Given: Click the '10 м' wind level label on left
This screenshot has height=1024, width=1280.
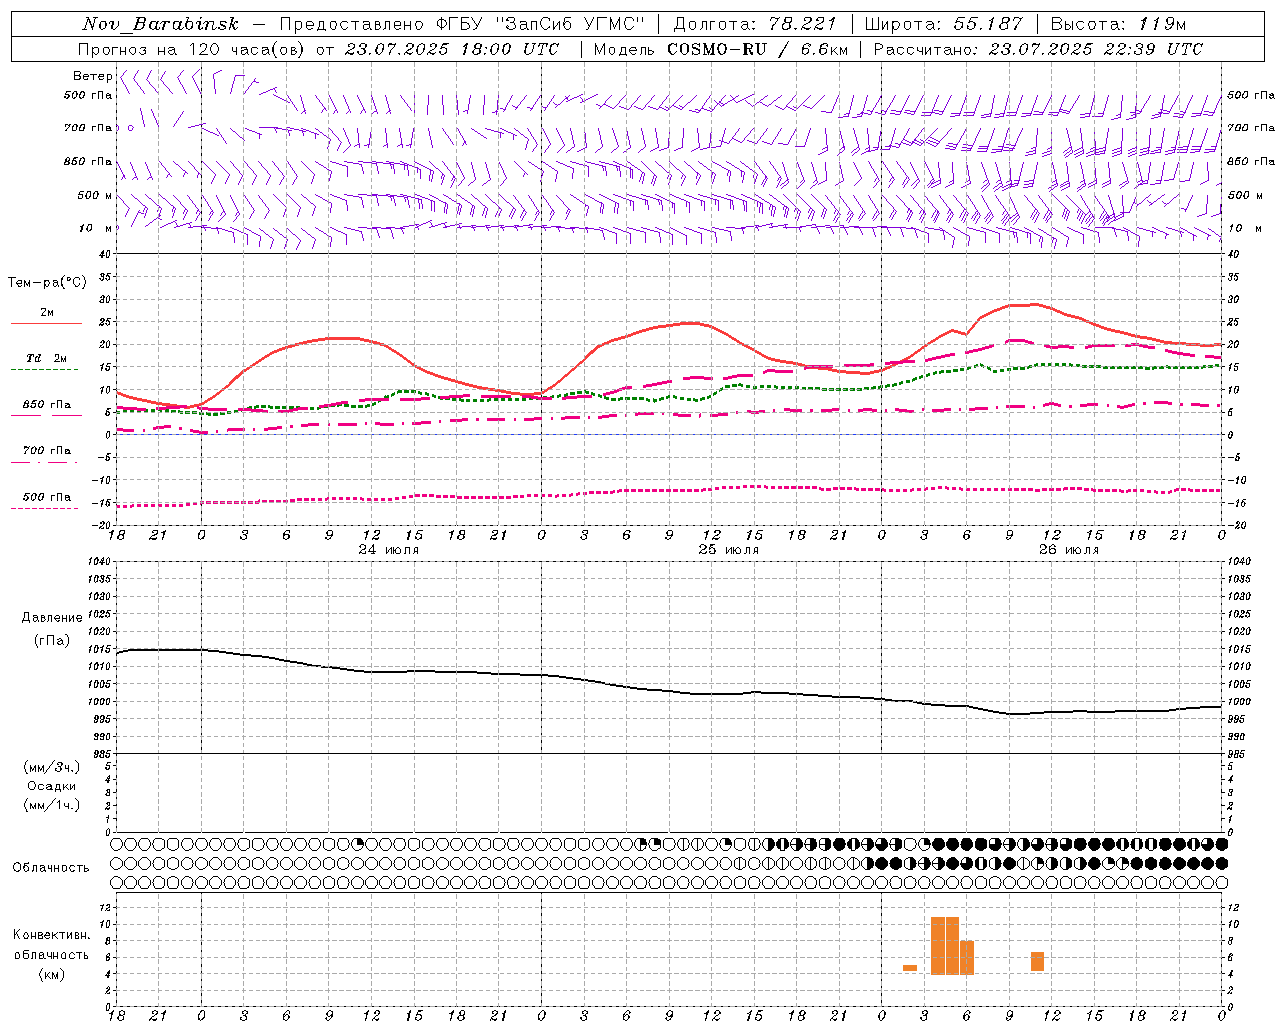Looking at the screenshot, I should [94, 228].
